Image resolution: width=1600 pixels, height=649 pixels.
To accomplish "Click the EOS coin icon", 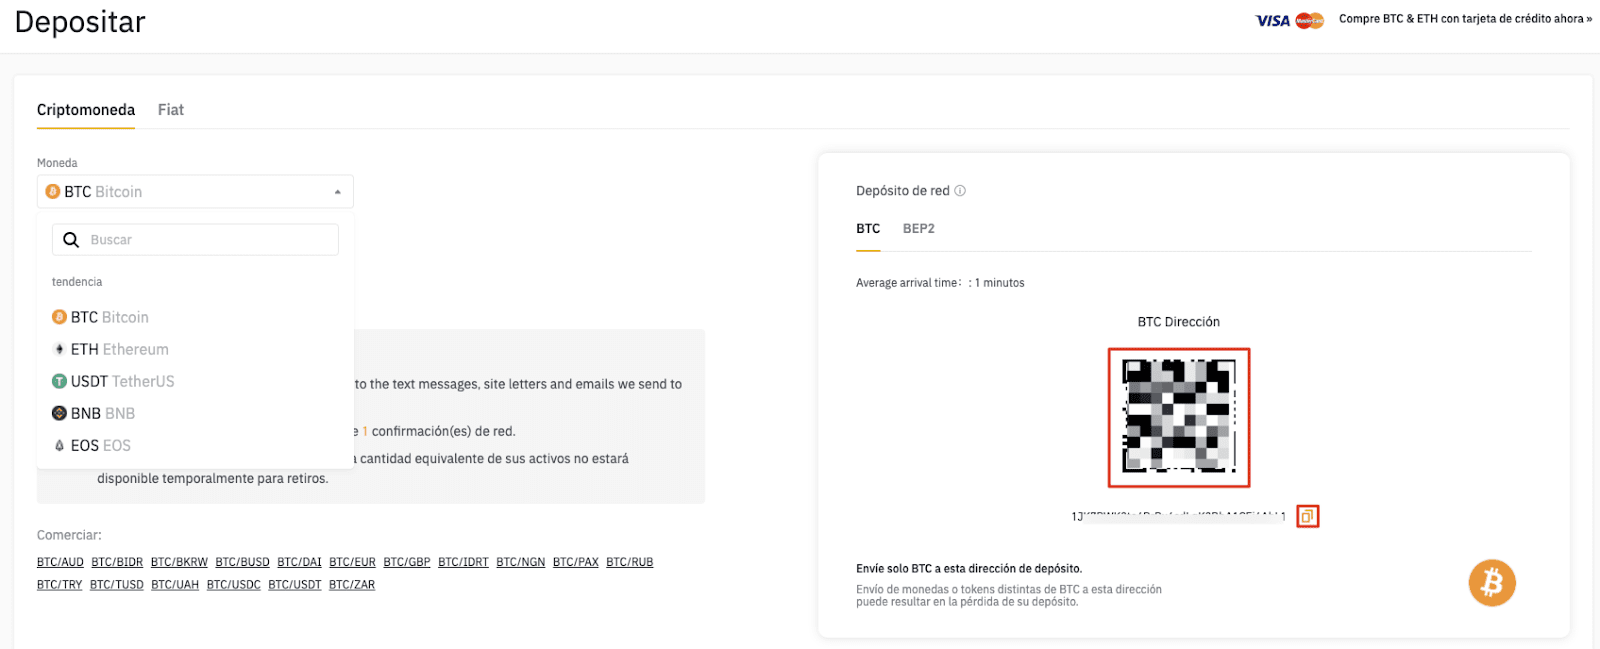I will coord(59,445).
